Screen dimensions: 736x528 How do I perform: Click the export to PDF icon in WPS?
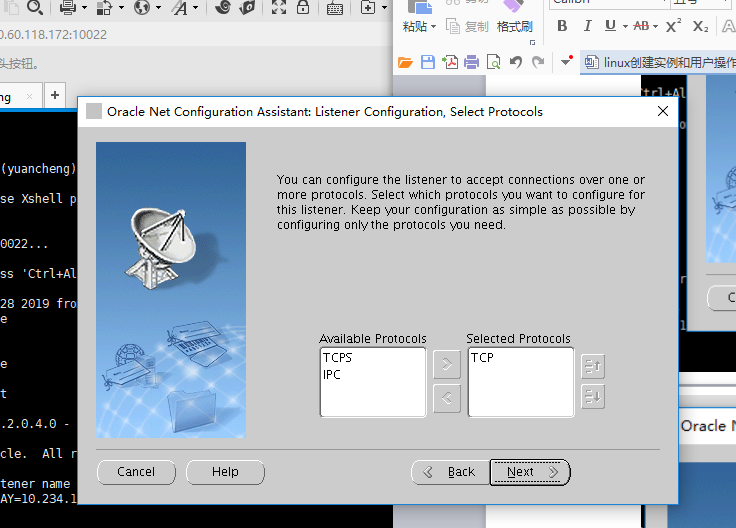450,62
